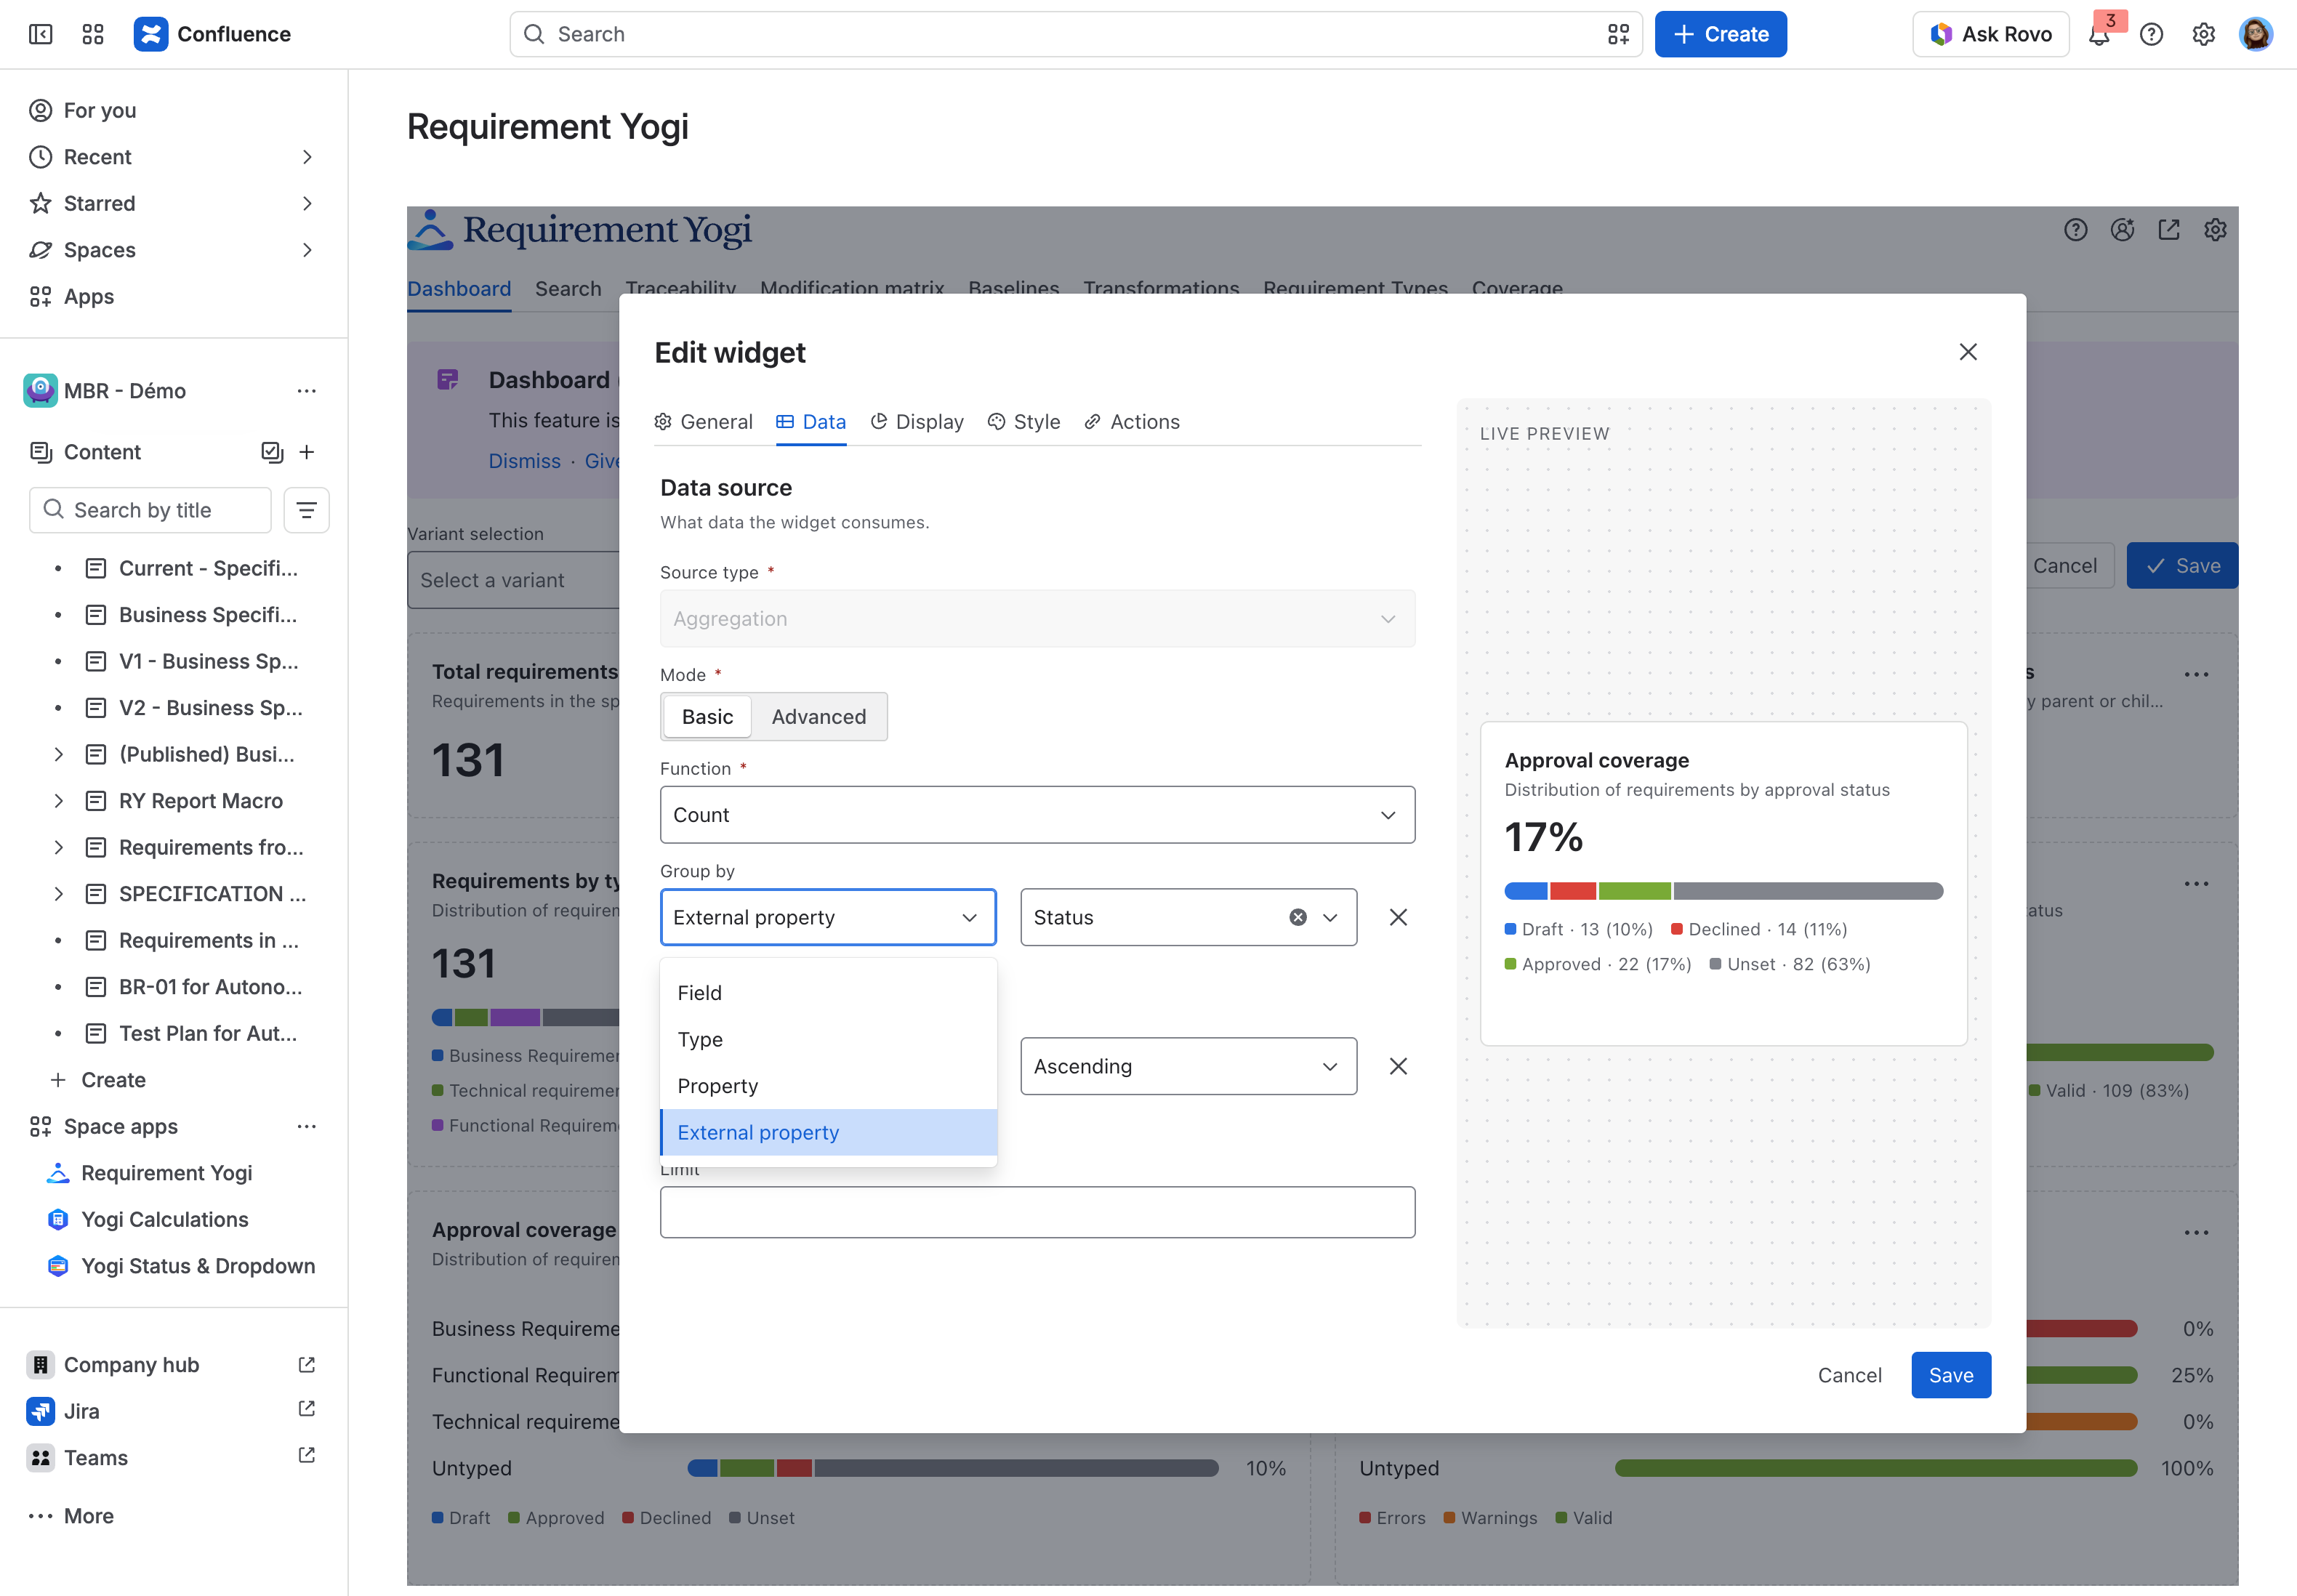Click the Ask Rovo button
The height and width of the screenshot is (1596, 2297).
1990,34
